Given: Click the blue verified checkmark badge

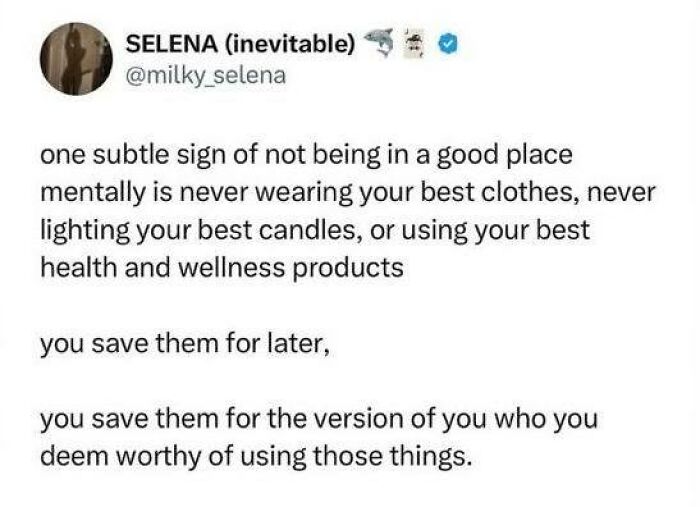Looking at the screenshot, I should 450,47.
